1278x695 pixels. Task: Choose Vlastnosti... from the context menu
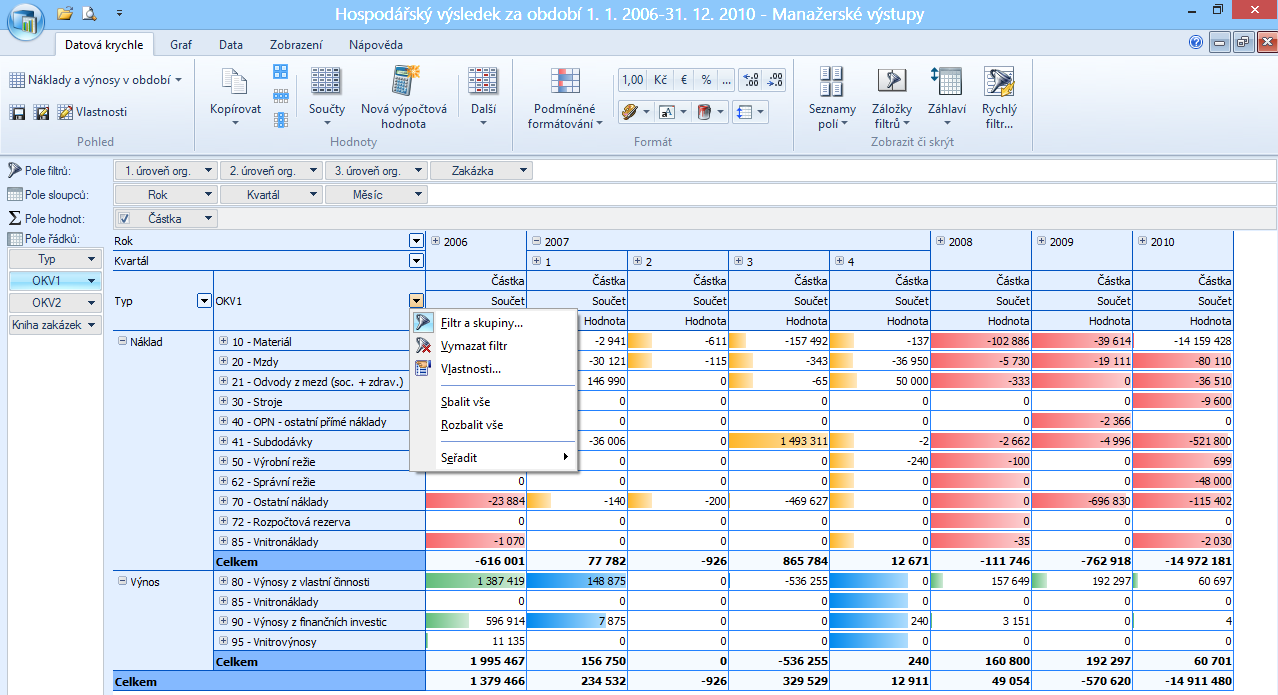494,369
